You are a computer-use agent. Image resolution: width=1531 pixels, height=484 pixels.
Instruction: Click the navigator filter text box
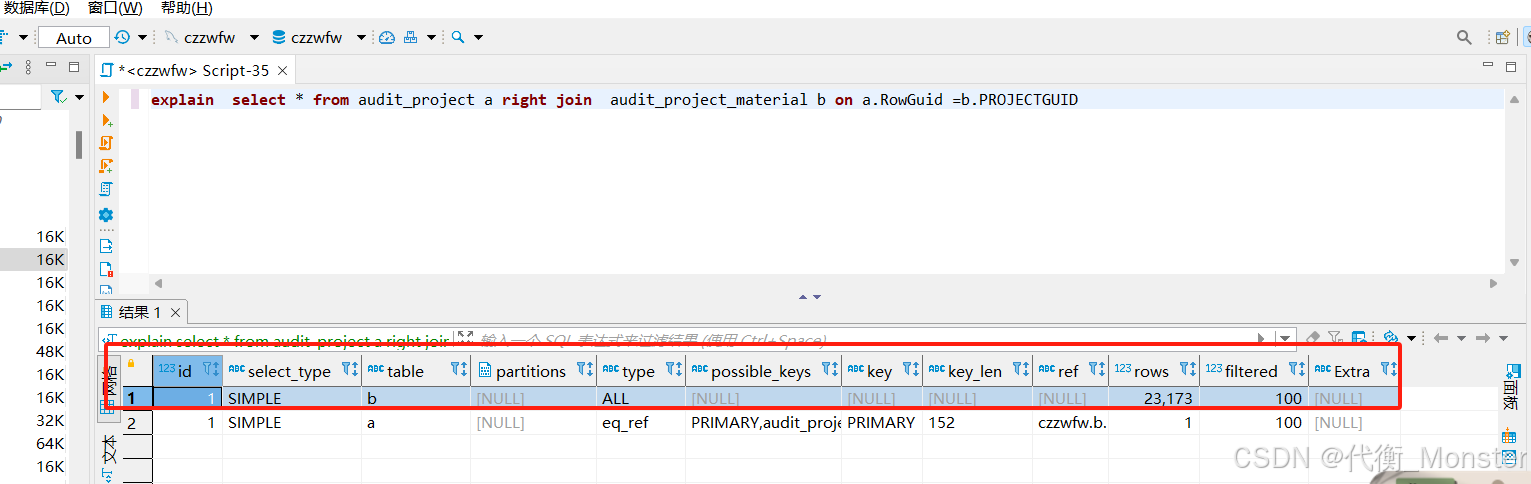(21, 97)
